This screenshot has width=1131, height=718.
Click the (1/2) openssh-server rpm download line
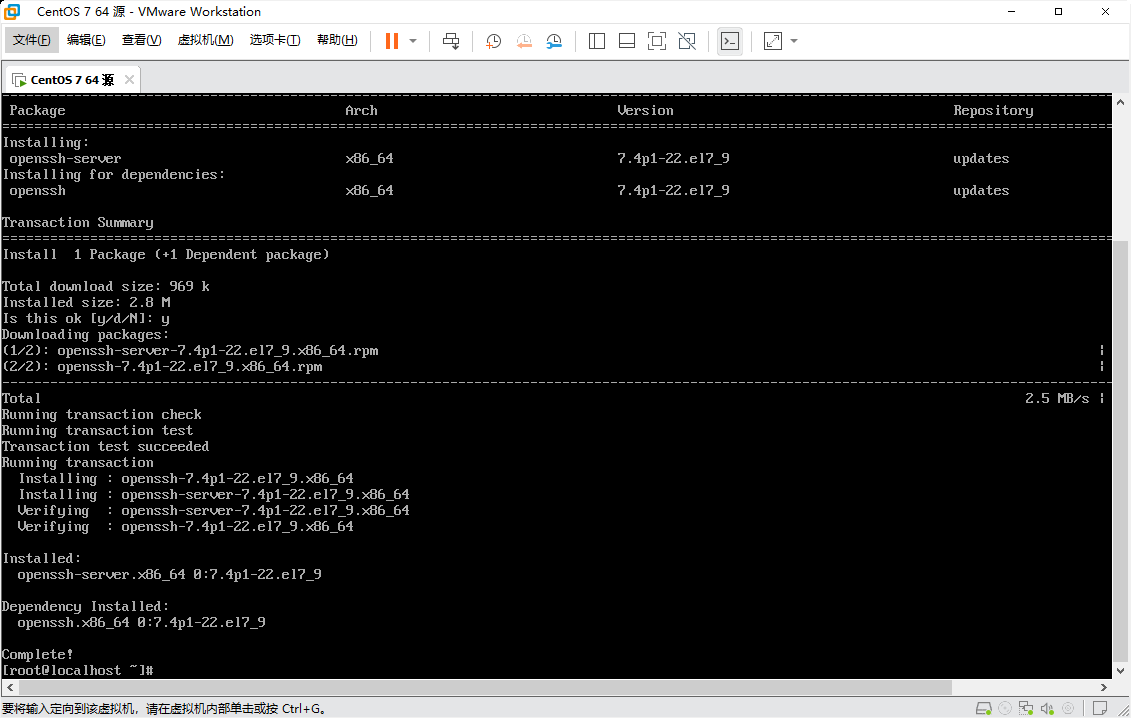coord(190,350)
